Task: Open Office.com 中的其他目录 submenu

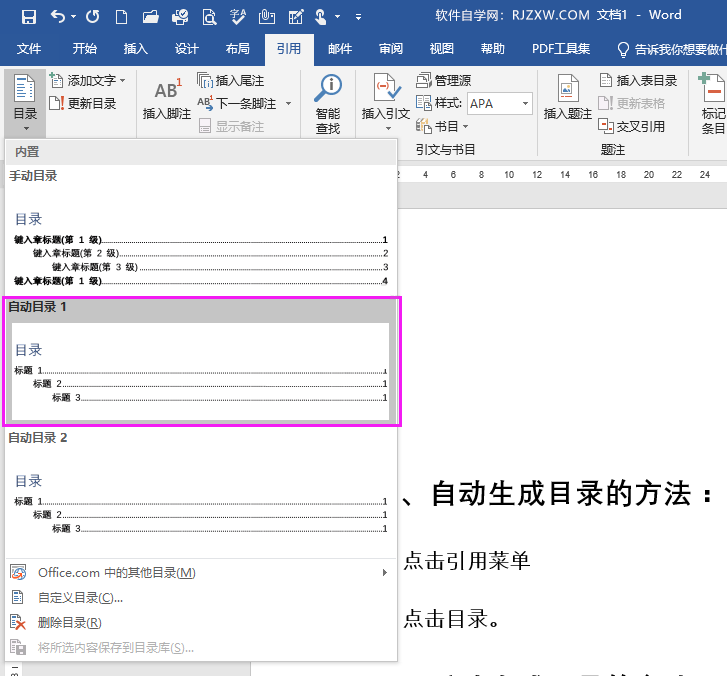Action: coord(201,573)
